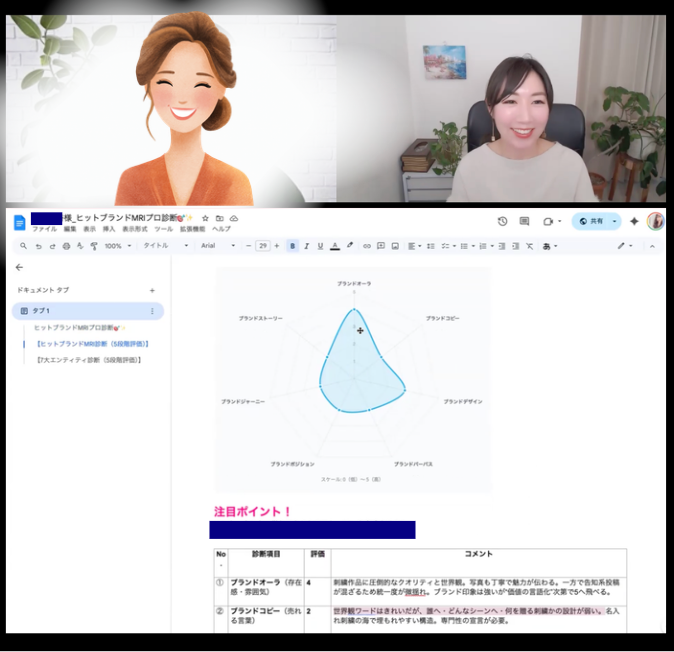Open the Arial font dropdown

(x=216, y=245)
